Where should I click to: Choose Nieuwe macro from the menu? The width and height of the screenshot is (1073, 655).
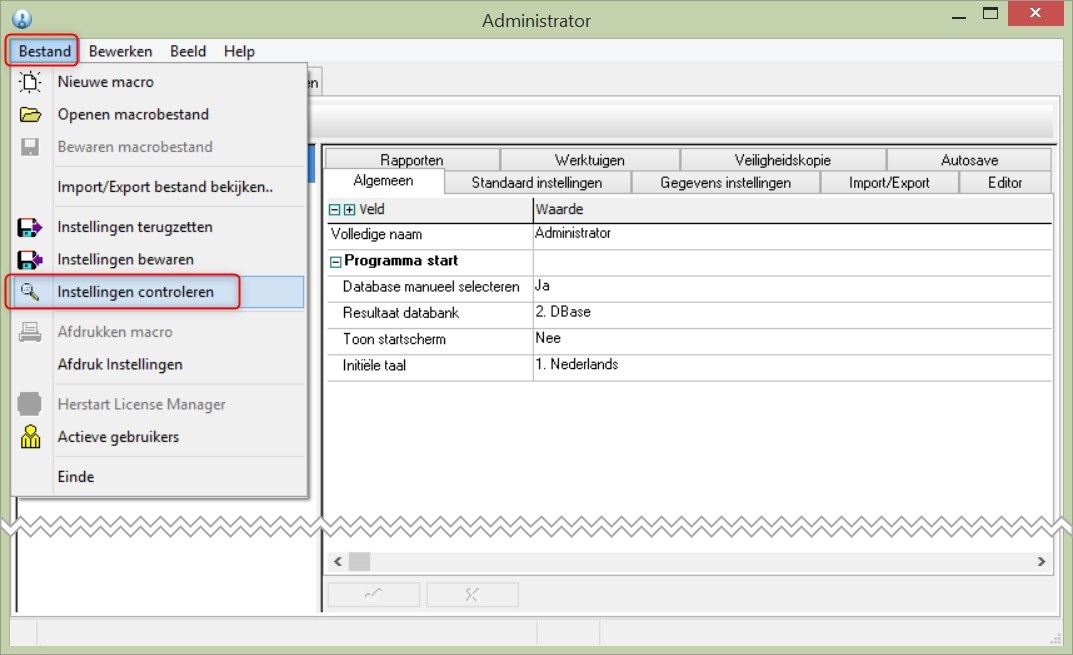105,81
